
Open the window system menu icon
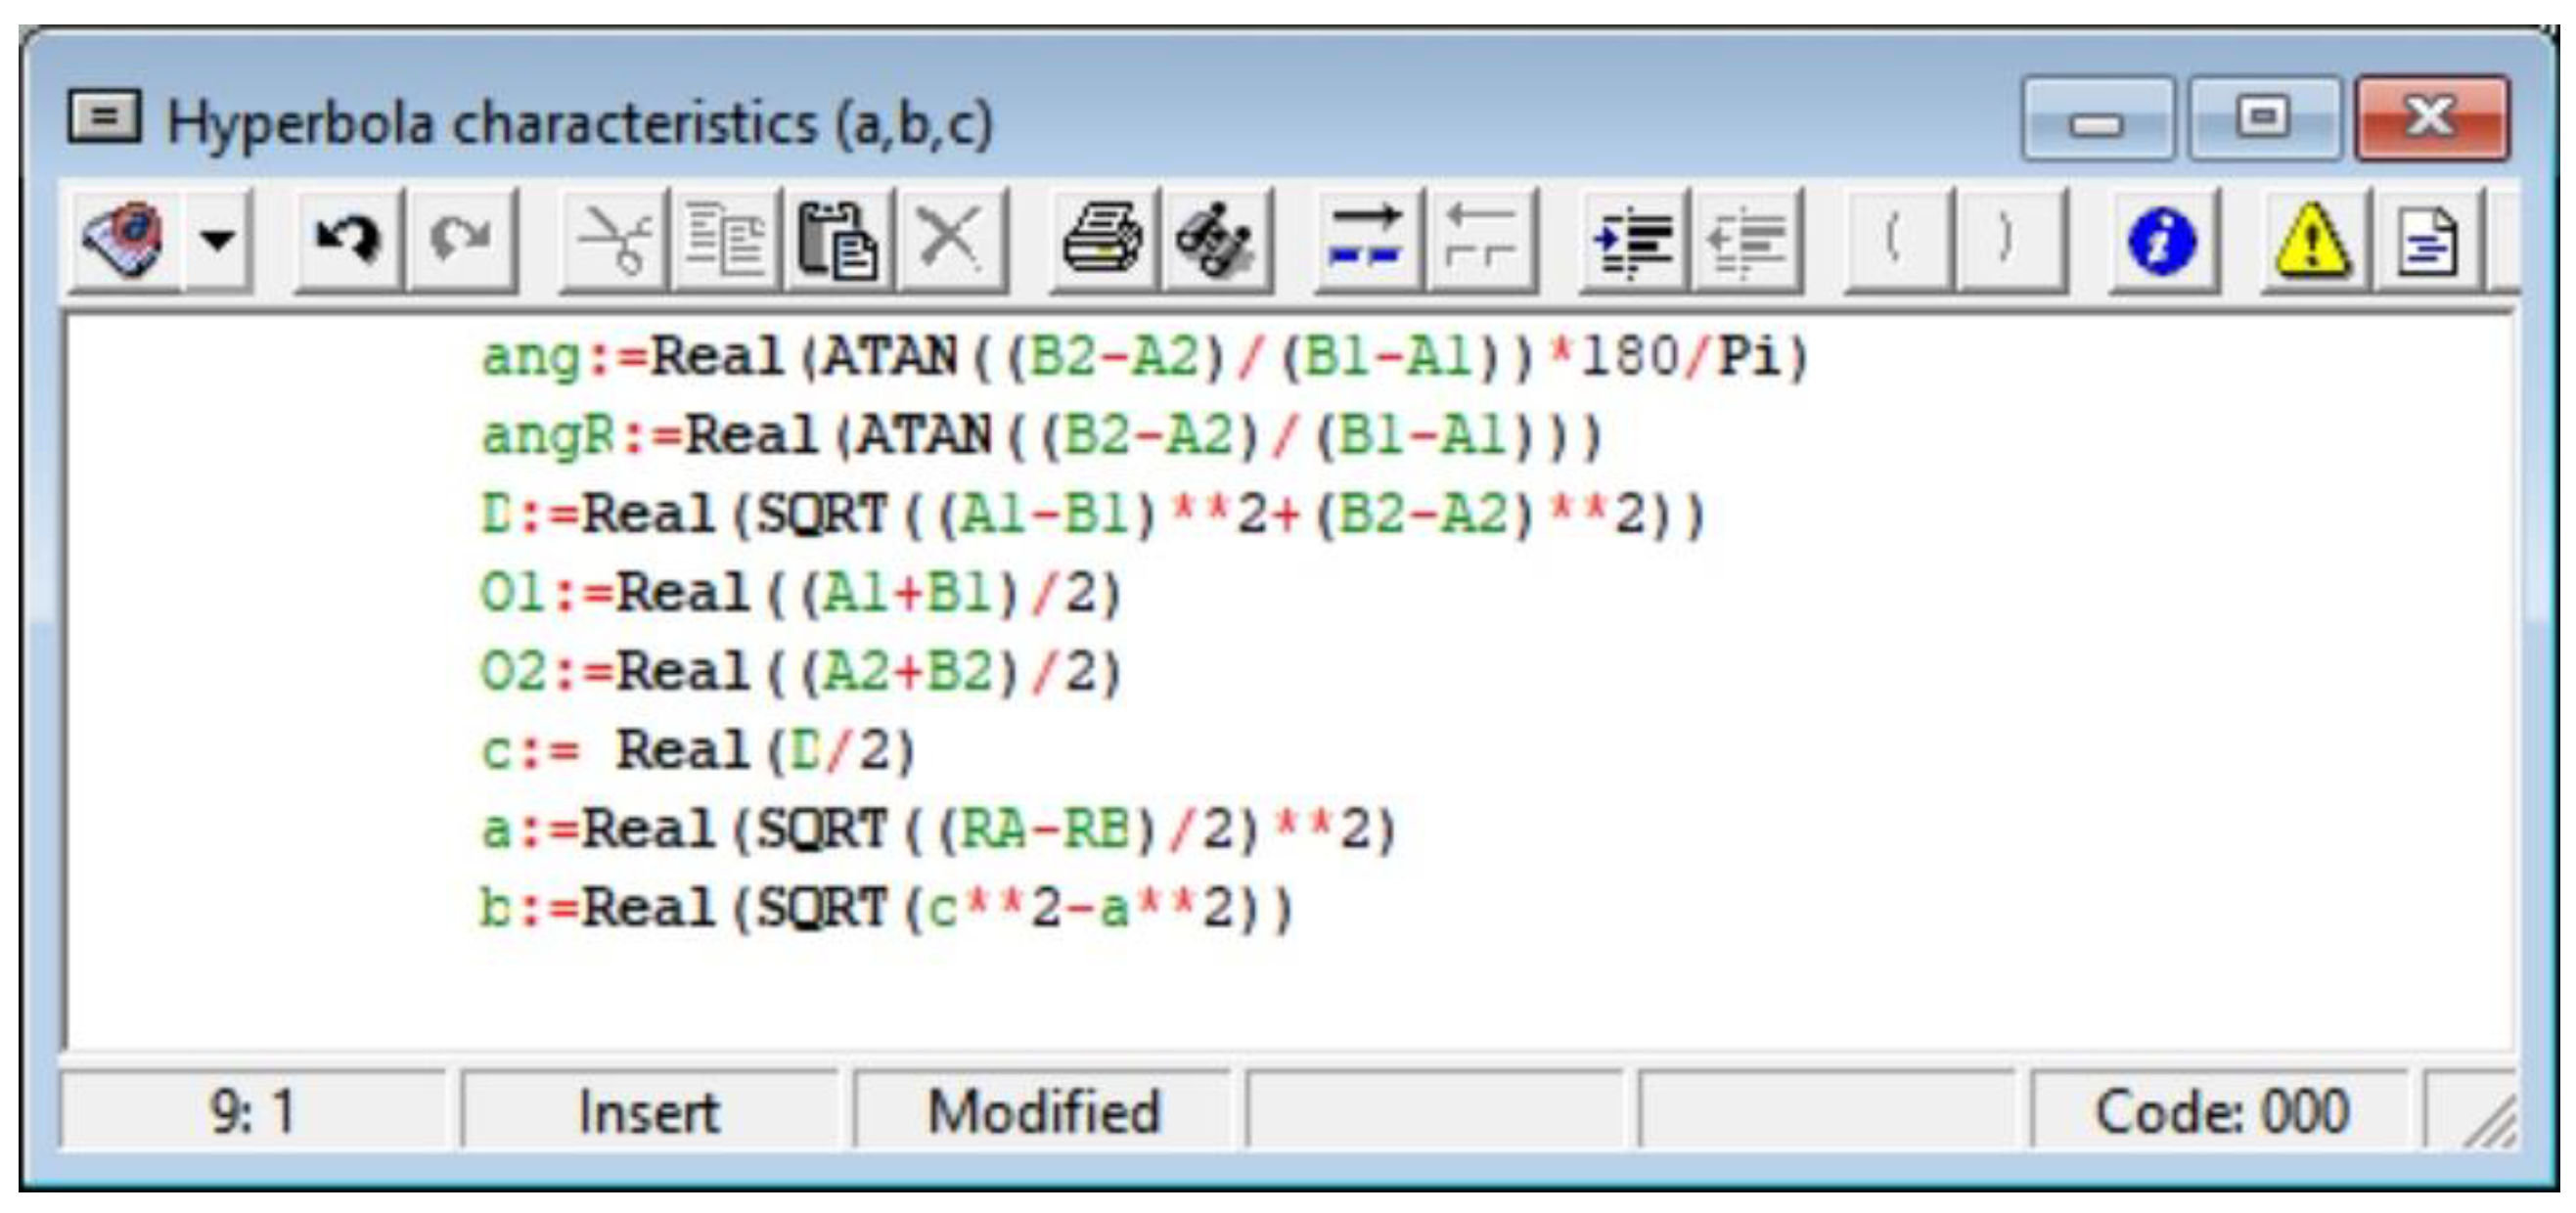point(104,117)
